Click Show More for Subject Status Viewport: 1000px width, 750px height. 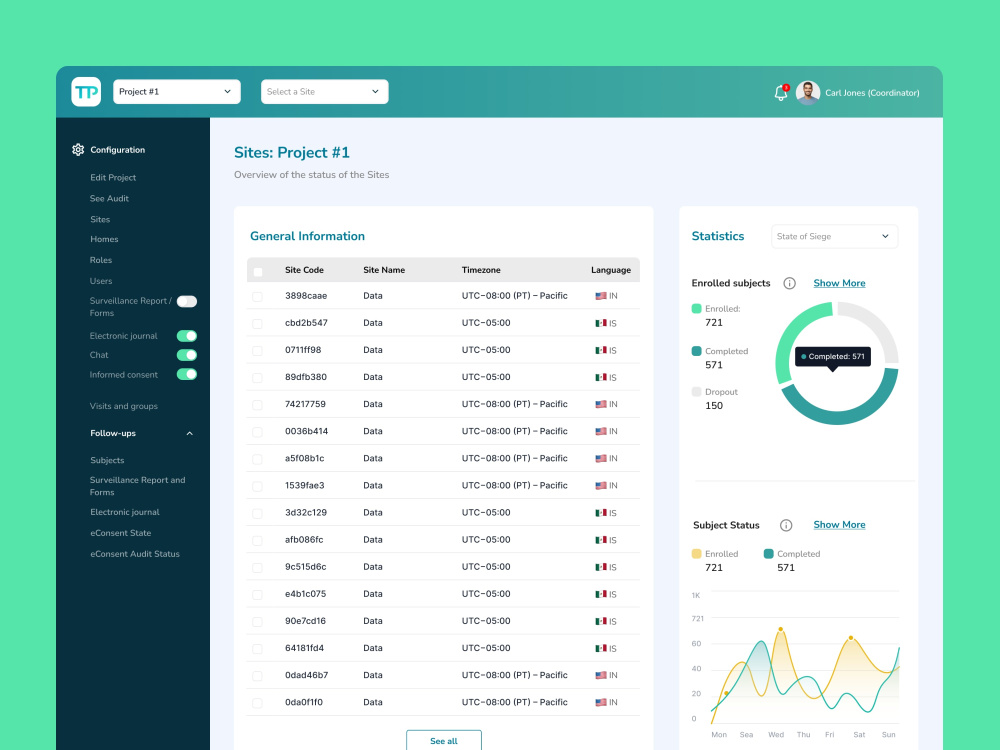point(839,525)
